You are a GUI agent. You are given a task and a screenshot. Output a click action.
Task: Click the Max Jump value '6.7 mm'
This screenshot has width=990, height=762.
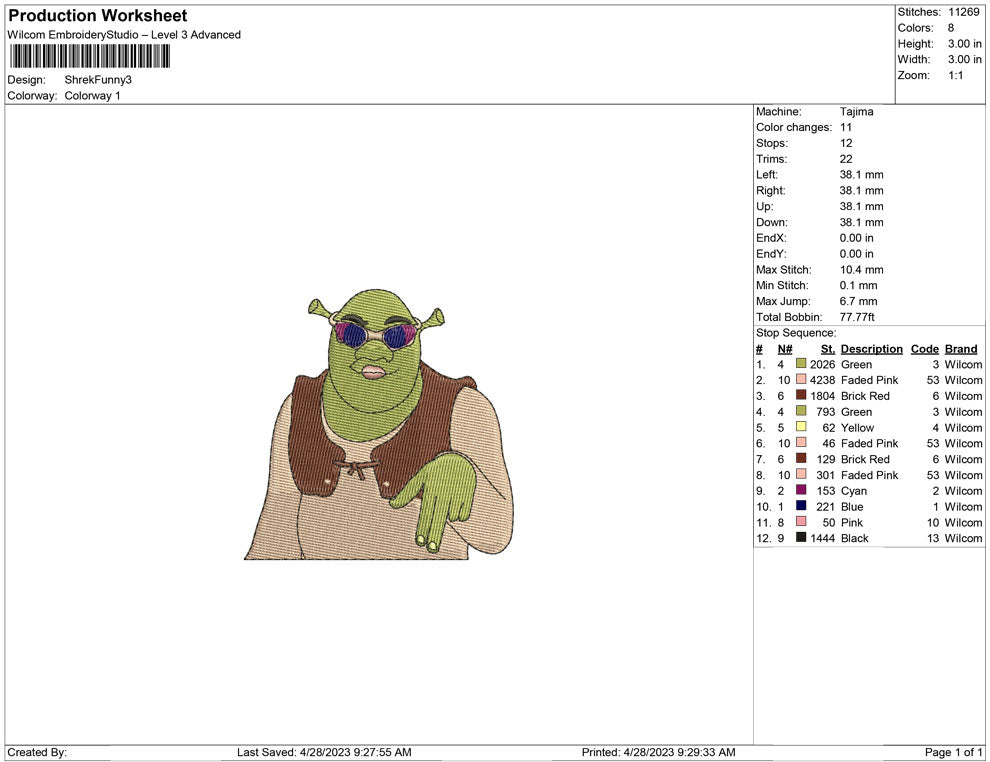pyautogui.click(x=859, y=301)
